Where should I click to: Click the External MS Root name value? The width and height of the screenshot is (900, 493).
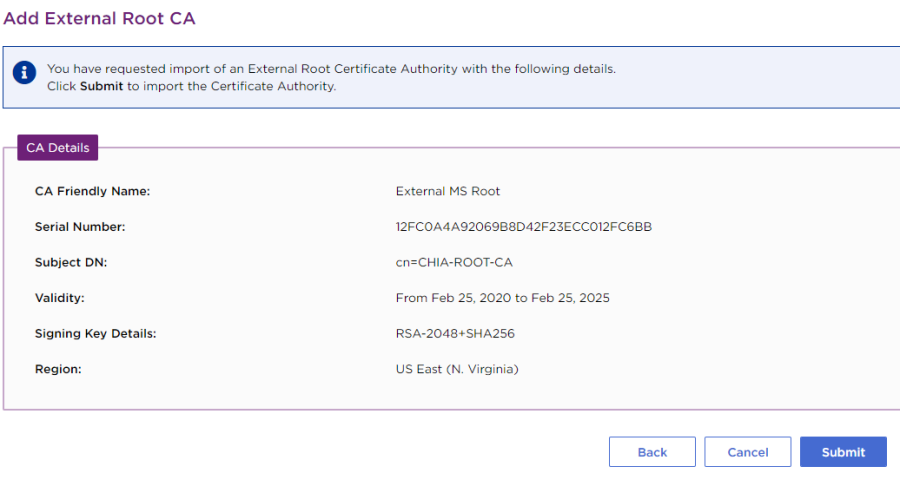tap(448, 191)
